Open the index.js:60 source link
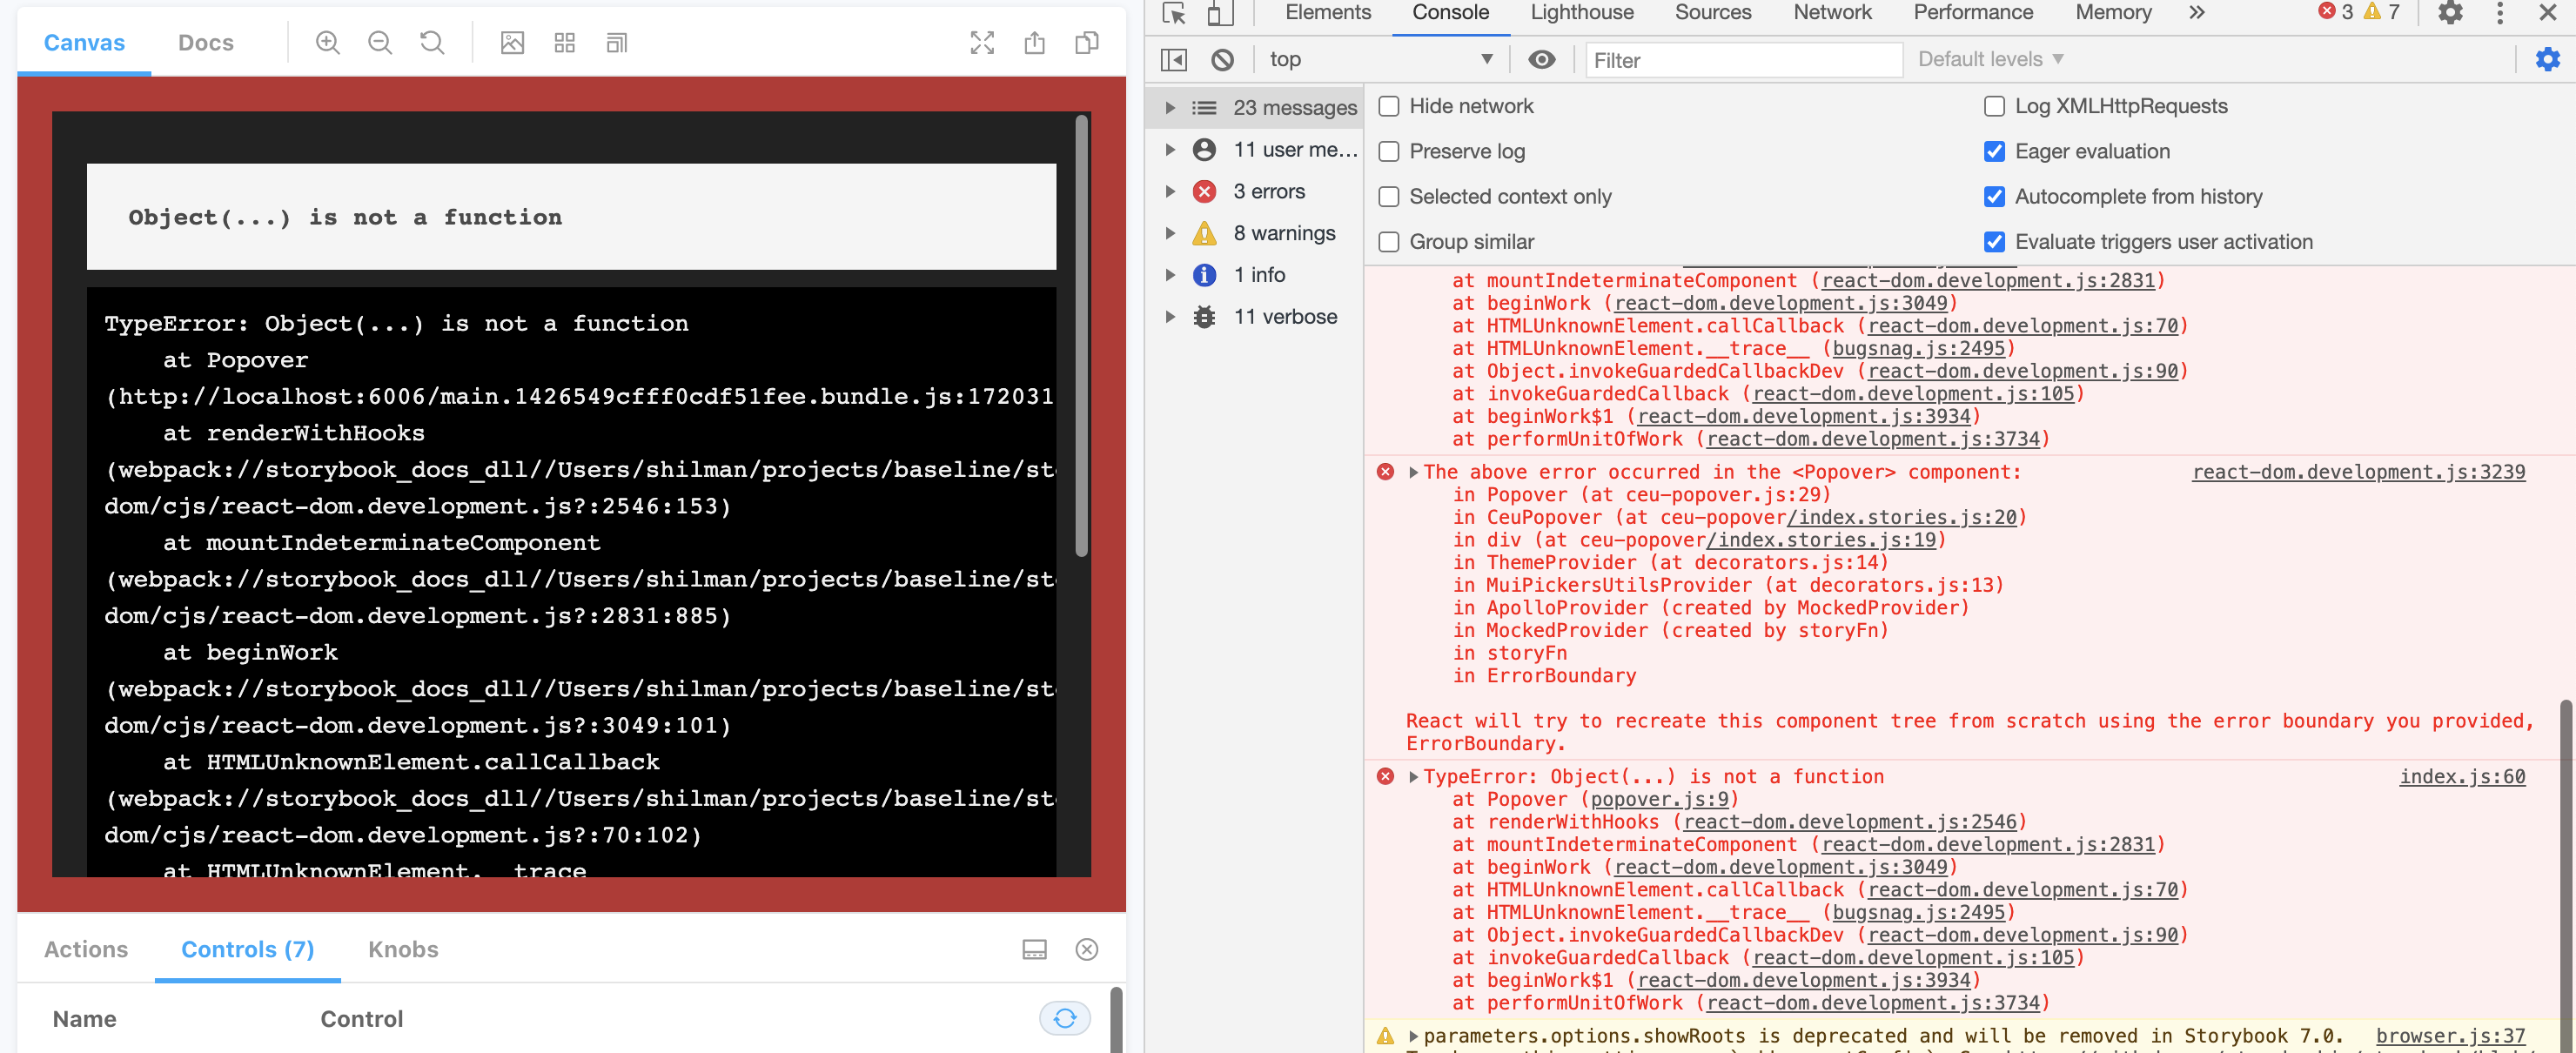The width and height of the screenshot is (2576, 1053). (x=2462, y=776)
